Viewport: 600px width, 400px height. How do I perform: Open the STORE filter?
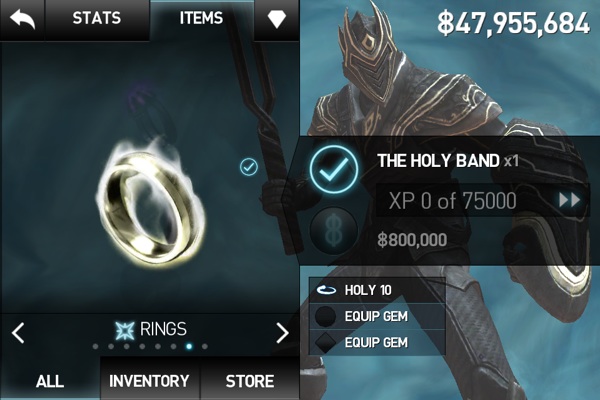249,380
